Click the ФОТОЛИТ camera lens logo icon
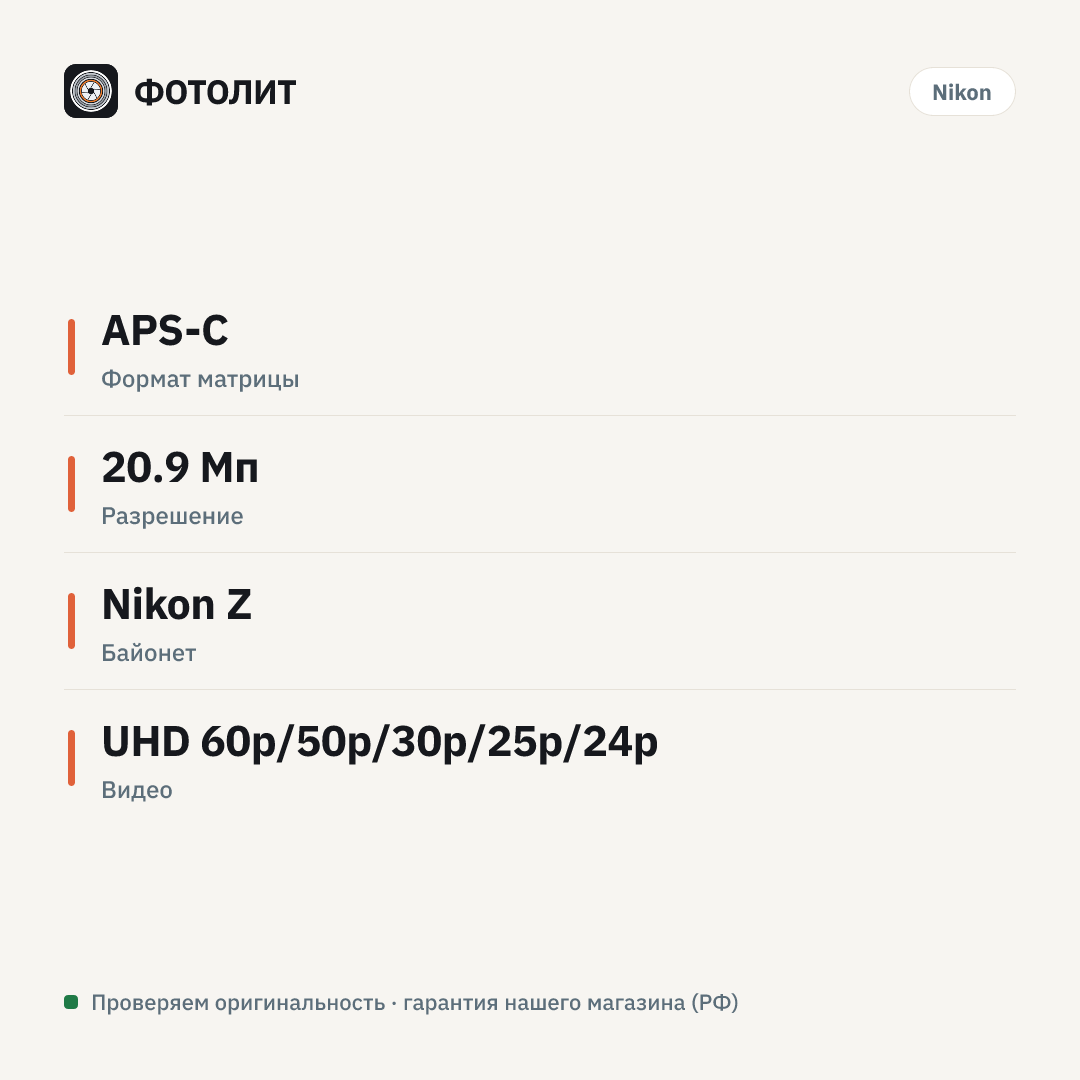 tap(91, 91)
